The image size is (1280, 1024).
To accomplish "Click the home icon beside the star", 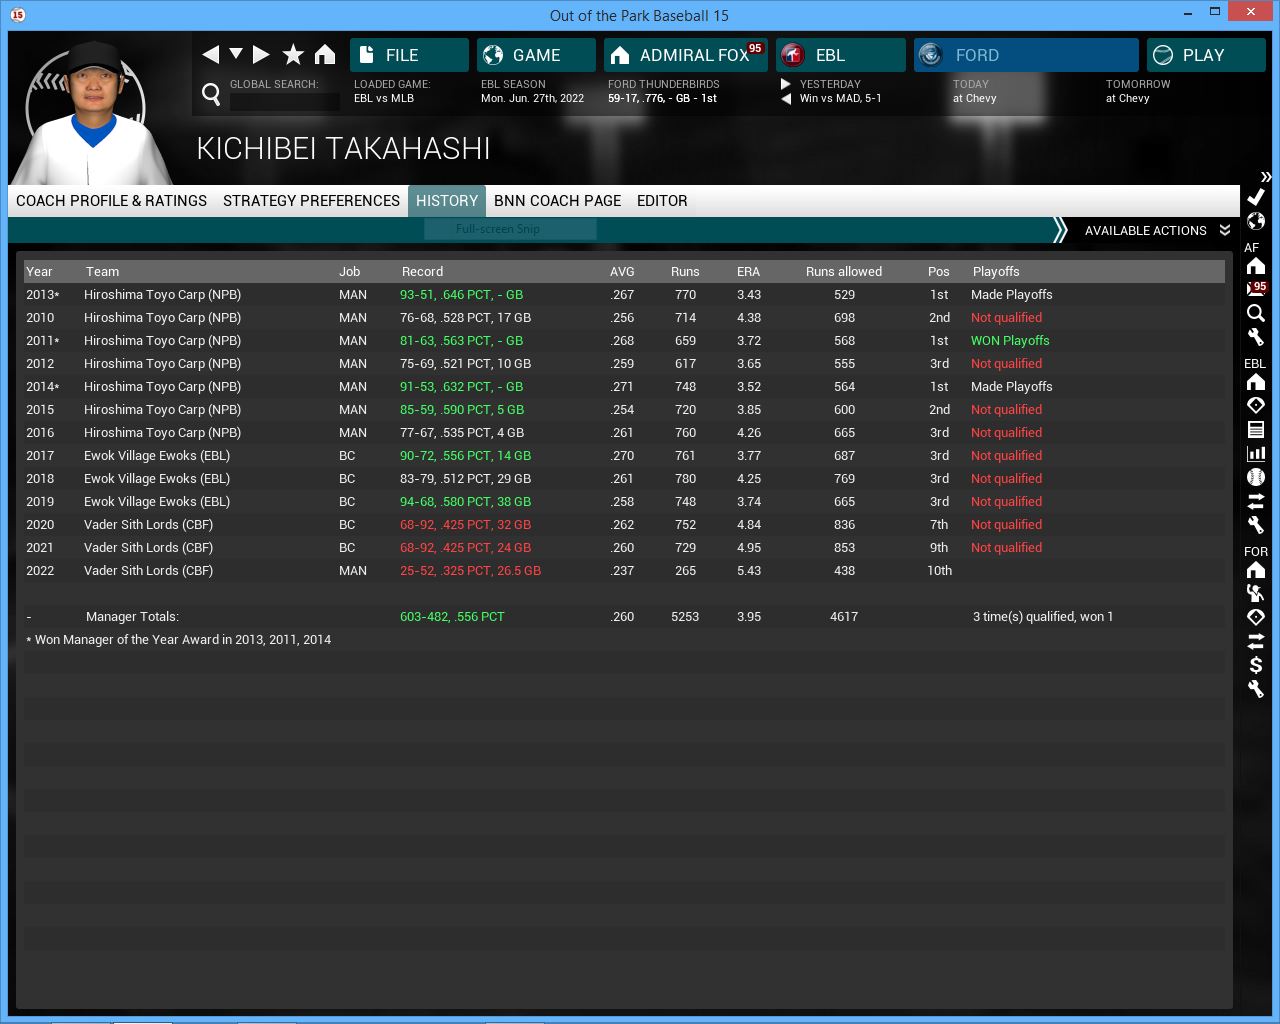I will coord(325,55).
